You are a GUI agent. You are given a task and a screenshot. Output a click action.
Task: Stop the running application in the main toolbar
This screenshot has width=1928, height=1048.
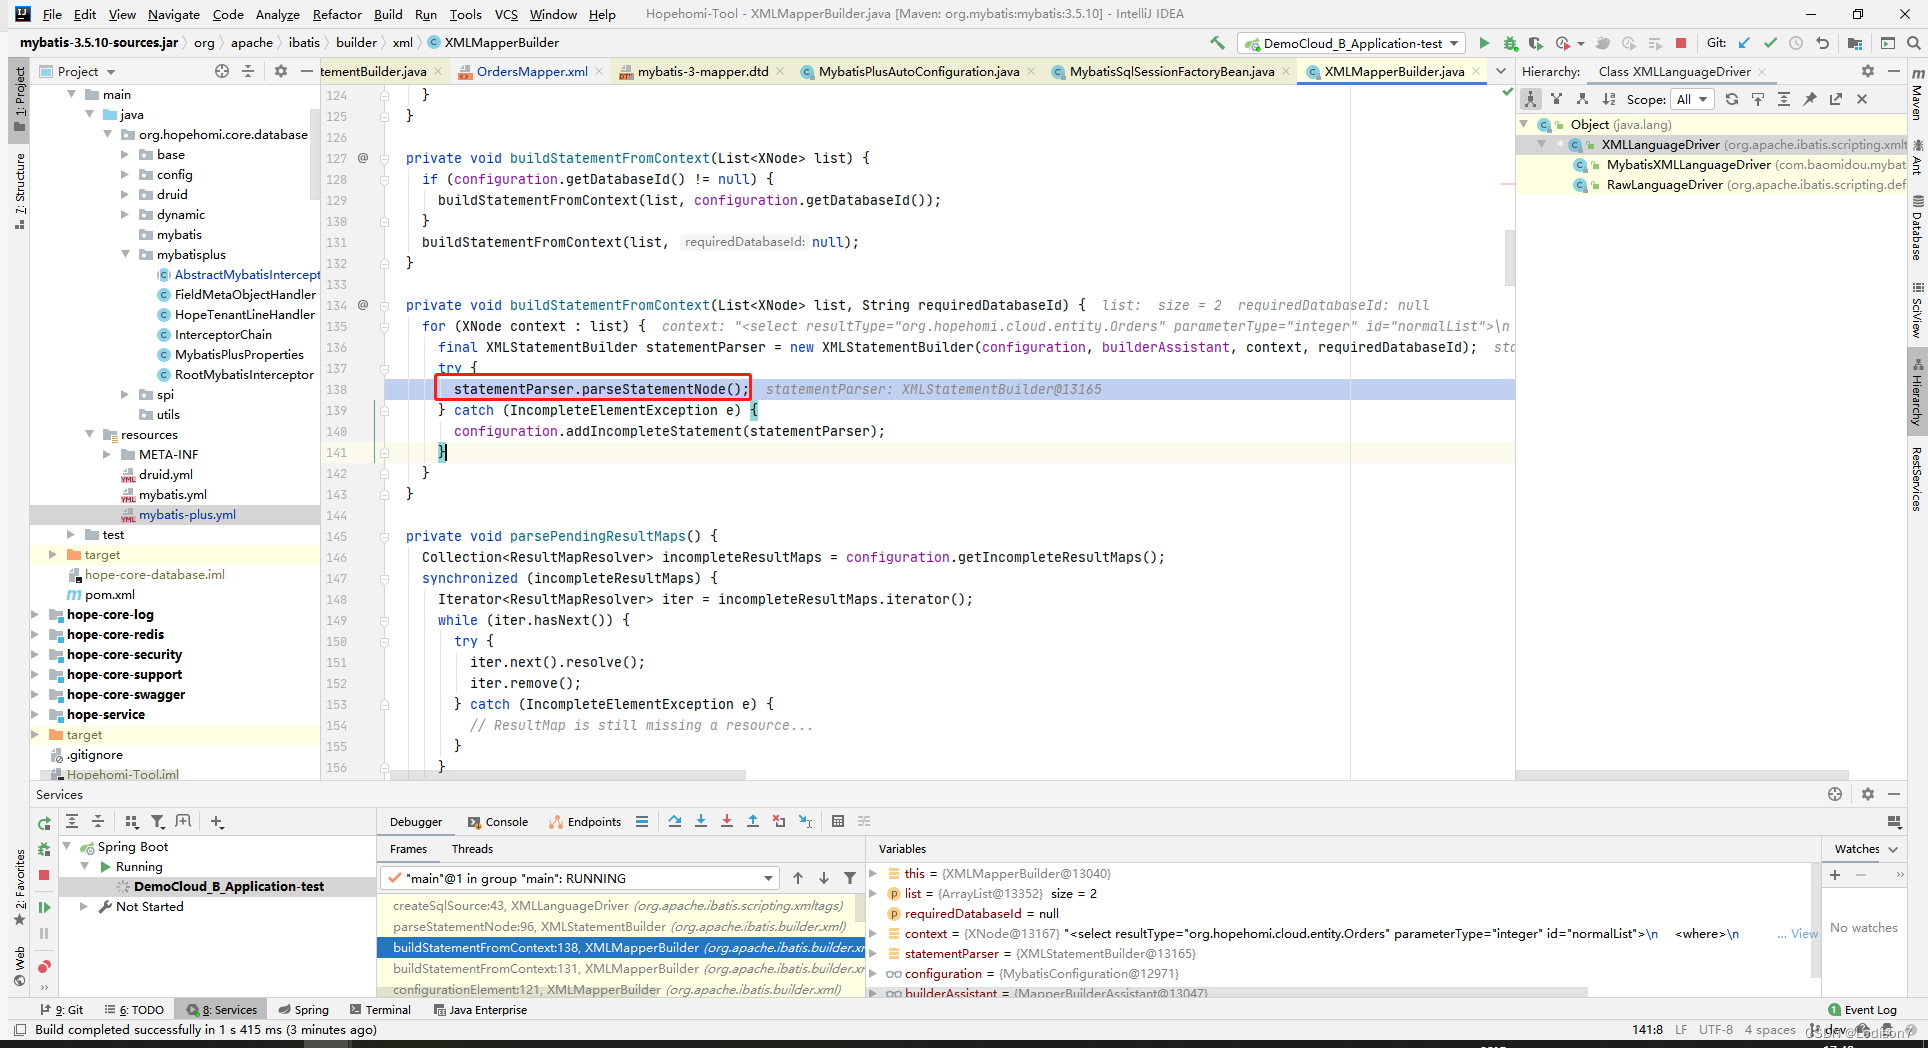click(x=1681, y=43)
